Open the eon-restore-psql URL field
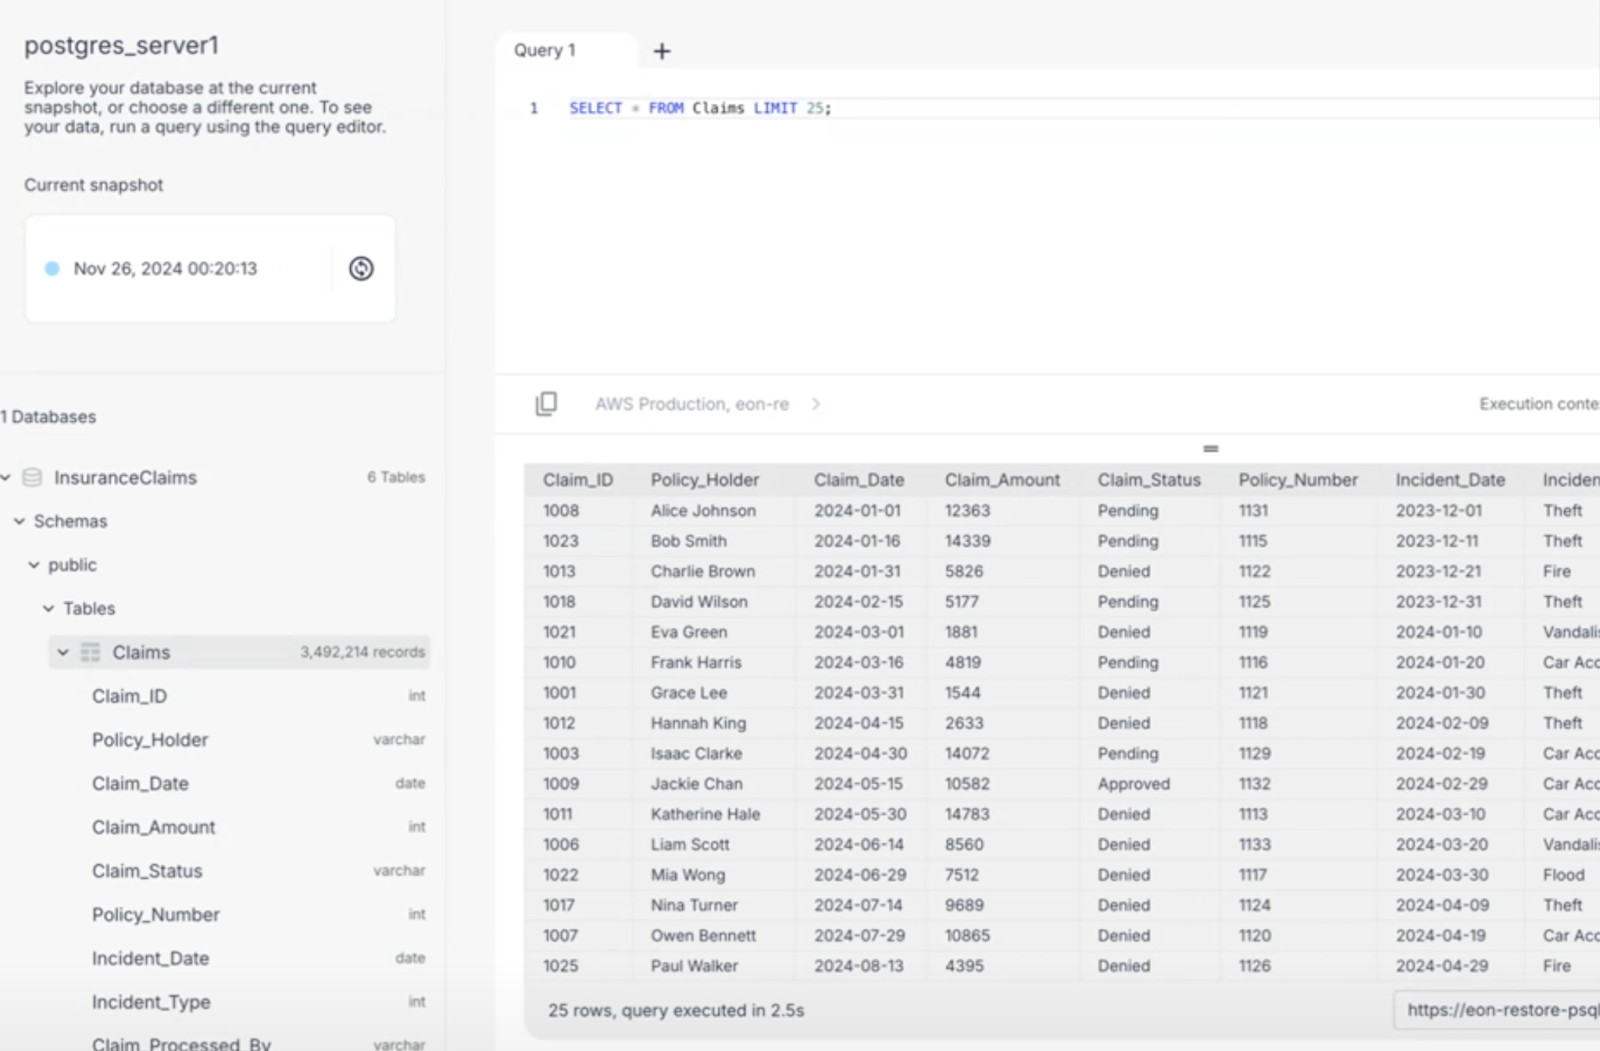The width and height of the screenshot is (1600, 1051). click(x=1497, y=1010)
